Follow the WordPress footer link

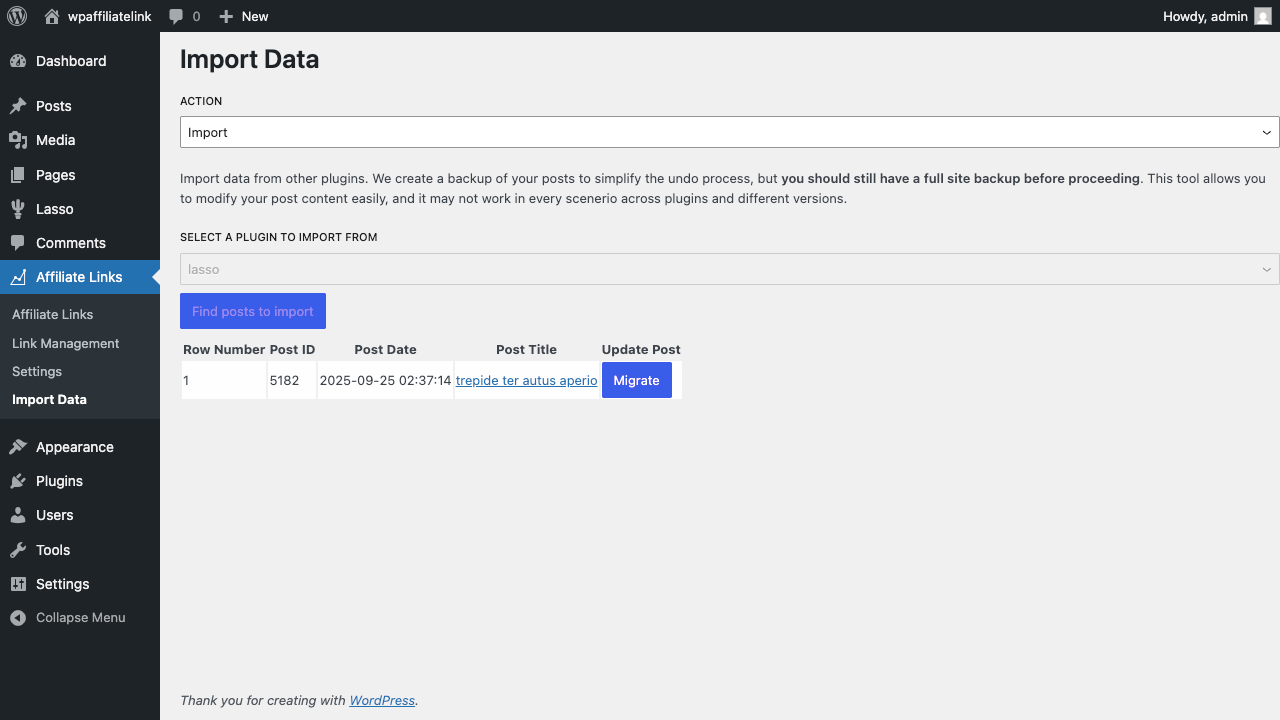tap(382, 700)
